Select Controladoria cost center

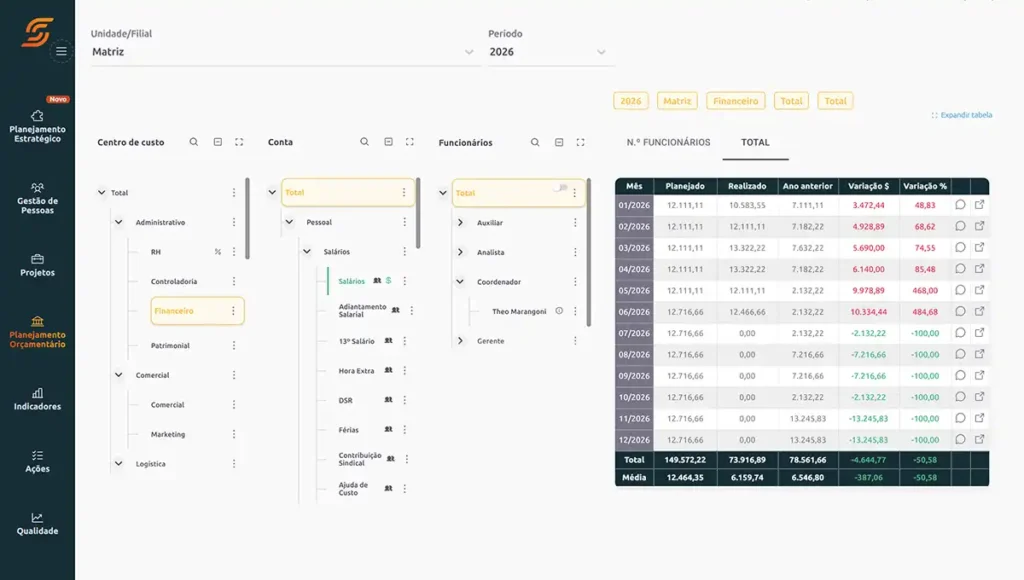pyautogui.click(x=174, y=282)
